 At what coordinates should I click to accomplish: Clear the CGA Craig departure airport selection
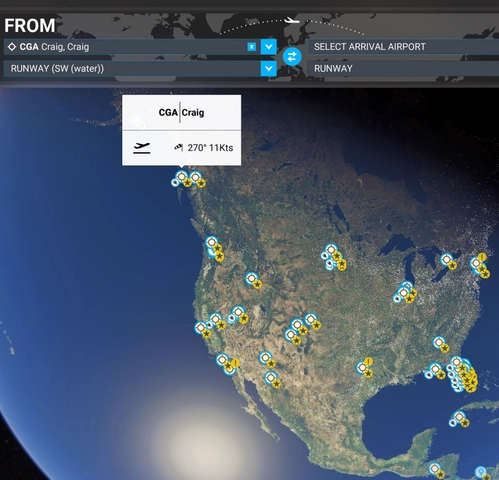tap(252, 47)
